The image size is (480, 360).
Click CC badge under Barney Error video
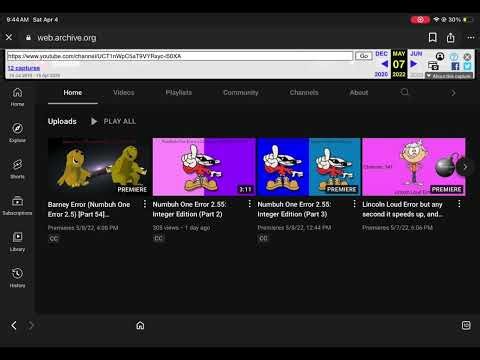(54, 238)
